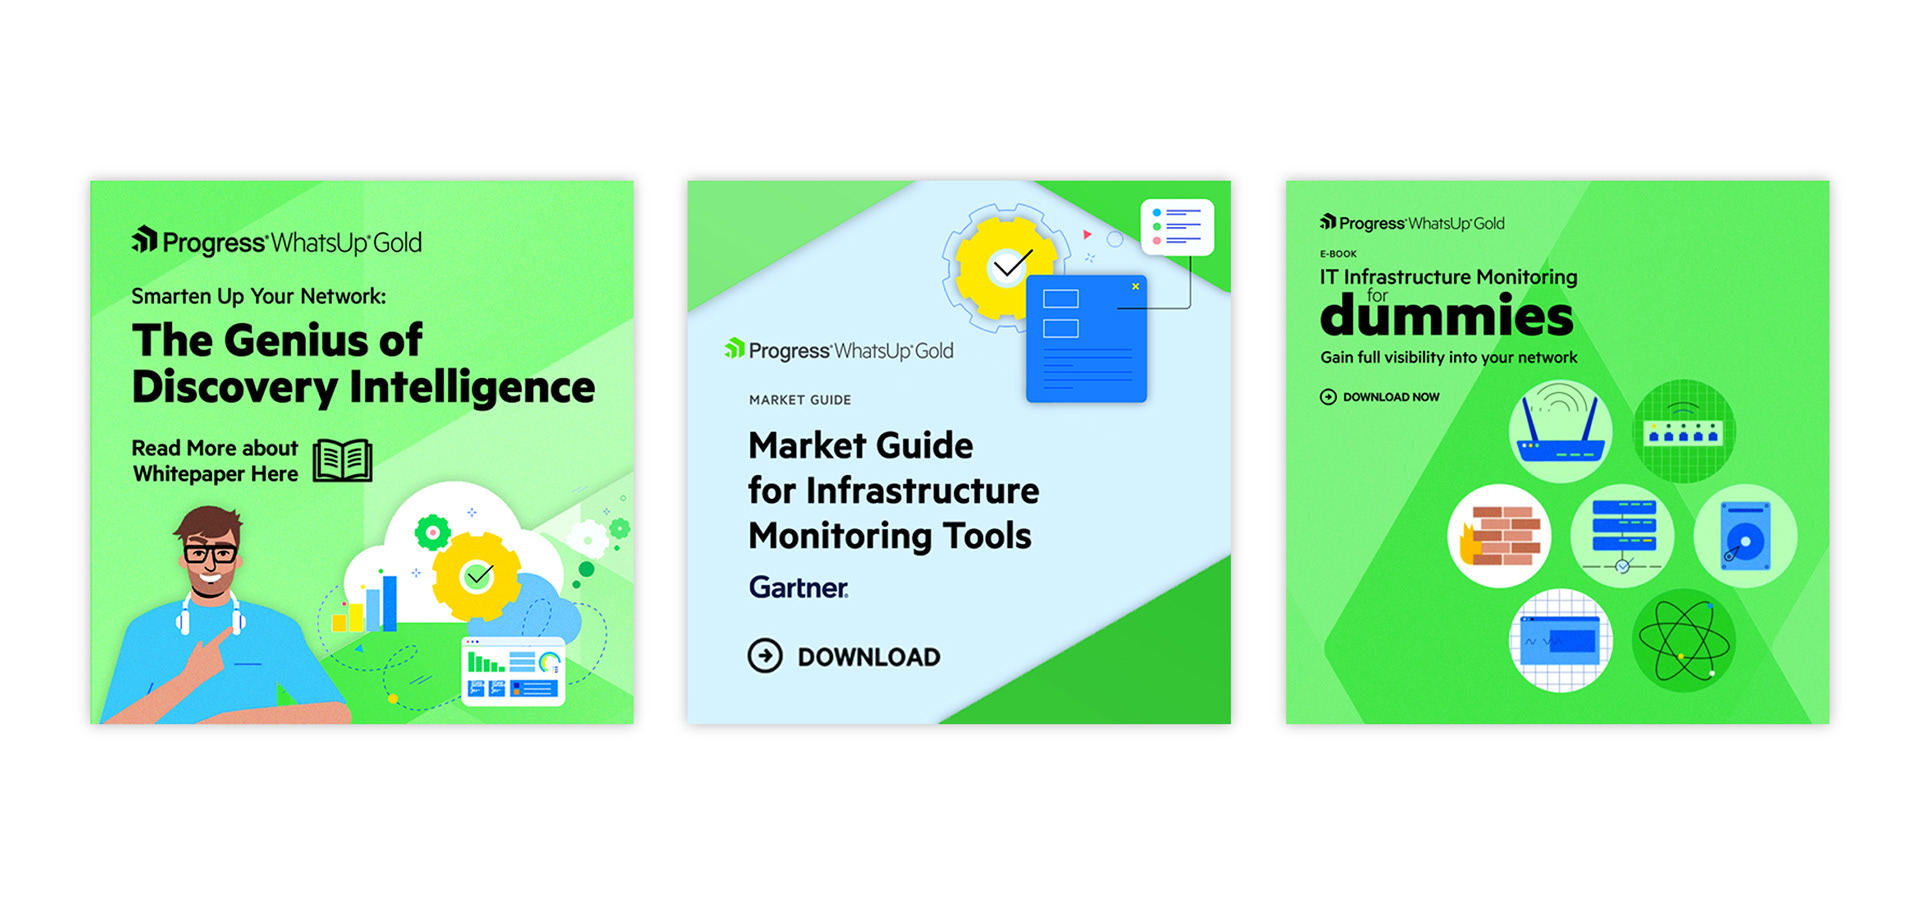1920x904 pixels.
Task: Click the white checklist card illustration
Action: [1177, 227]
